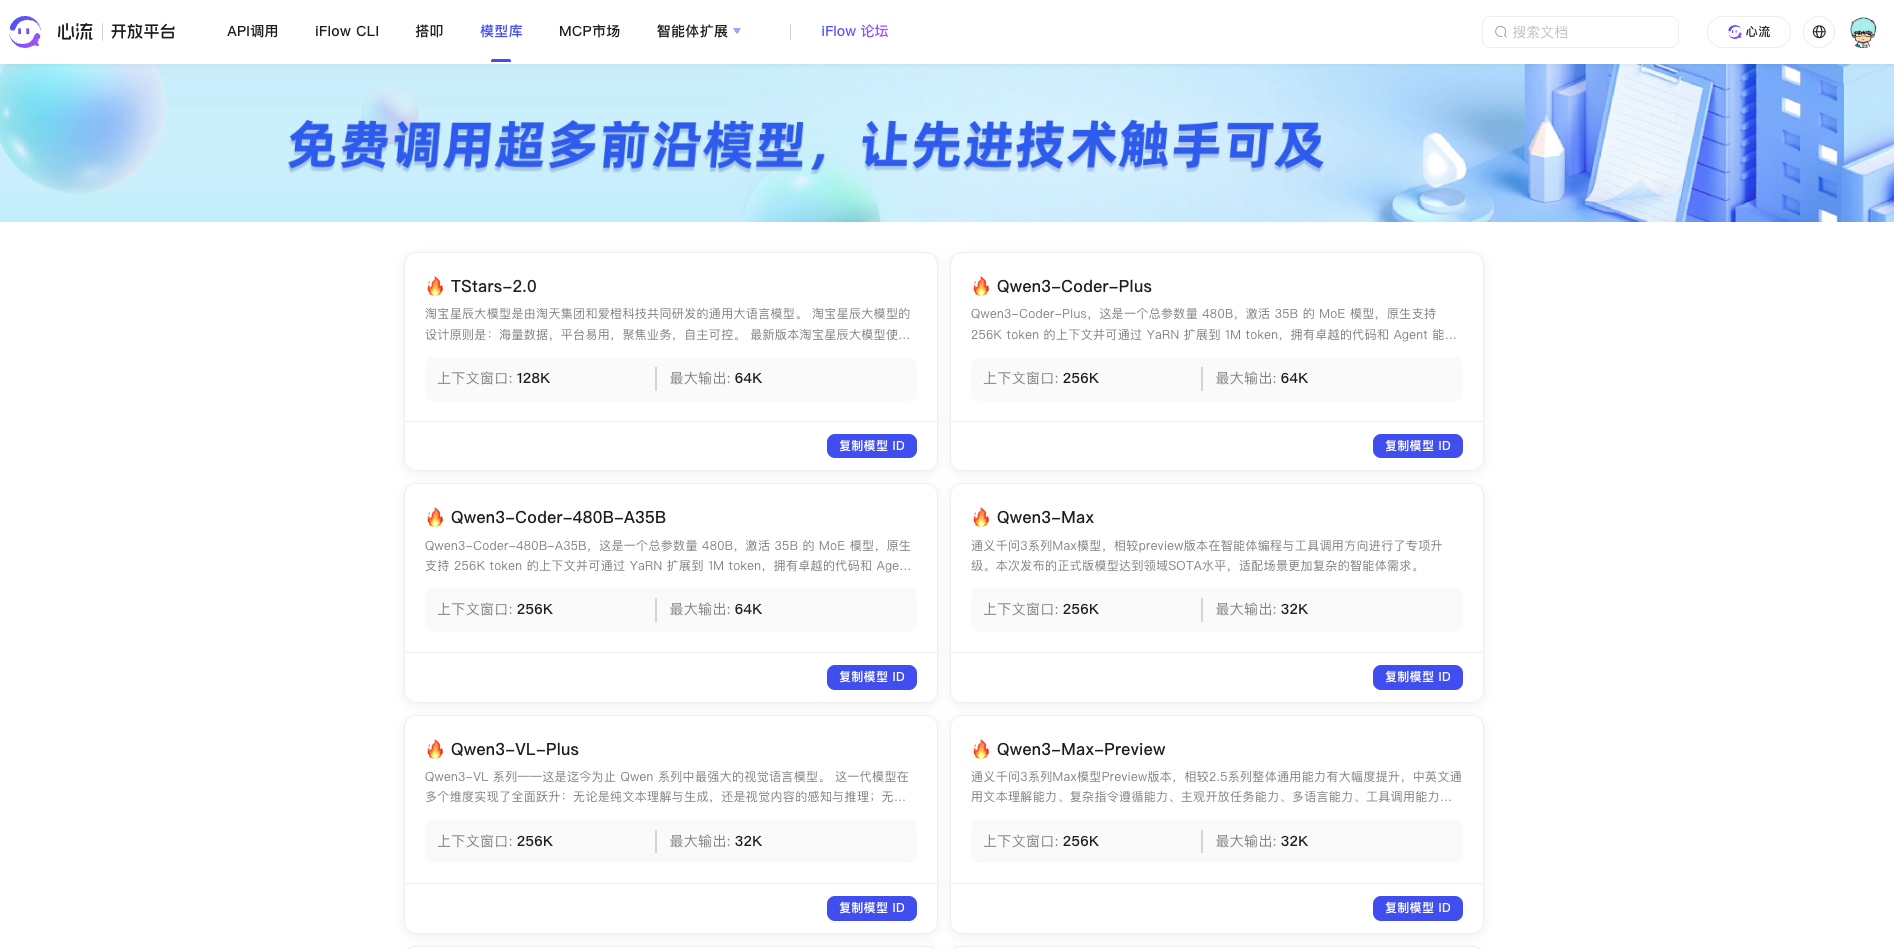Click the 心流 button in header
Screen dimensions: 1894x949
1749,32
